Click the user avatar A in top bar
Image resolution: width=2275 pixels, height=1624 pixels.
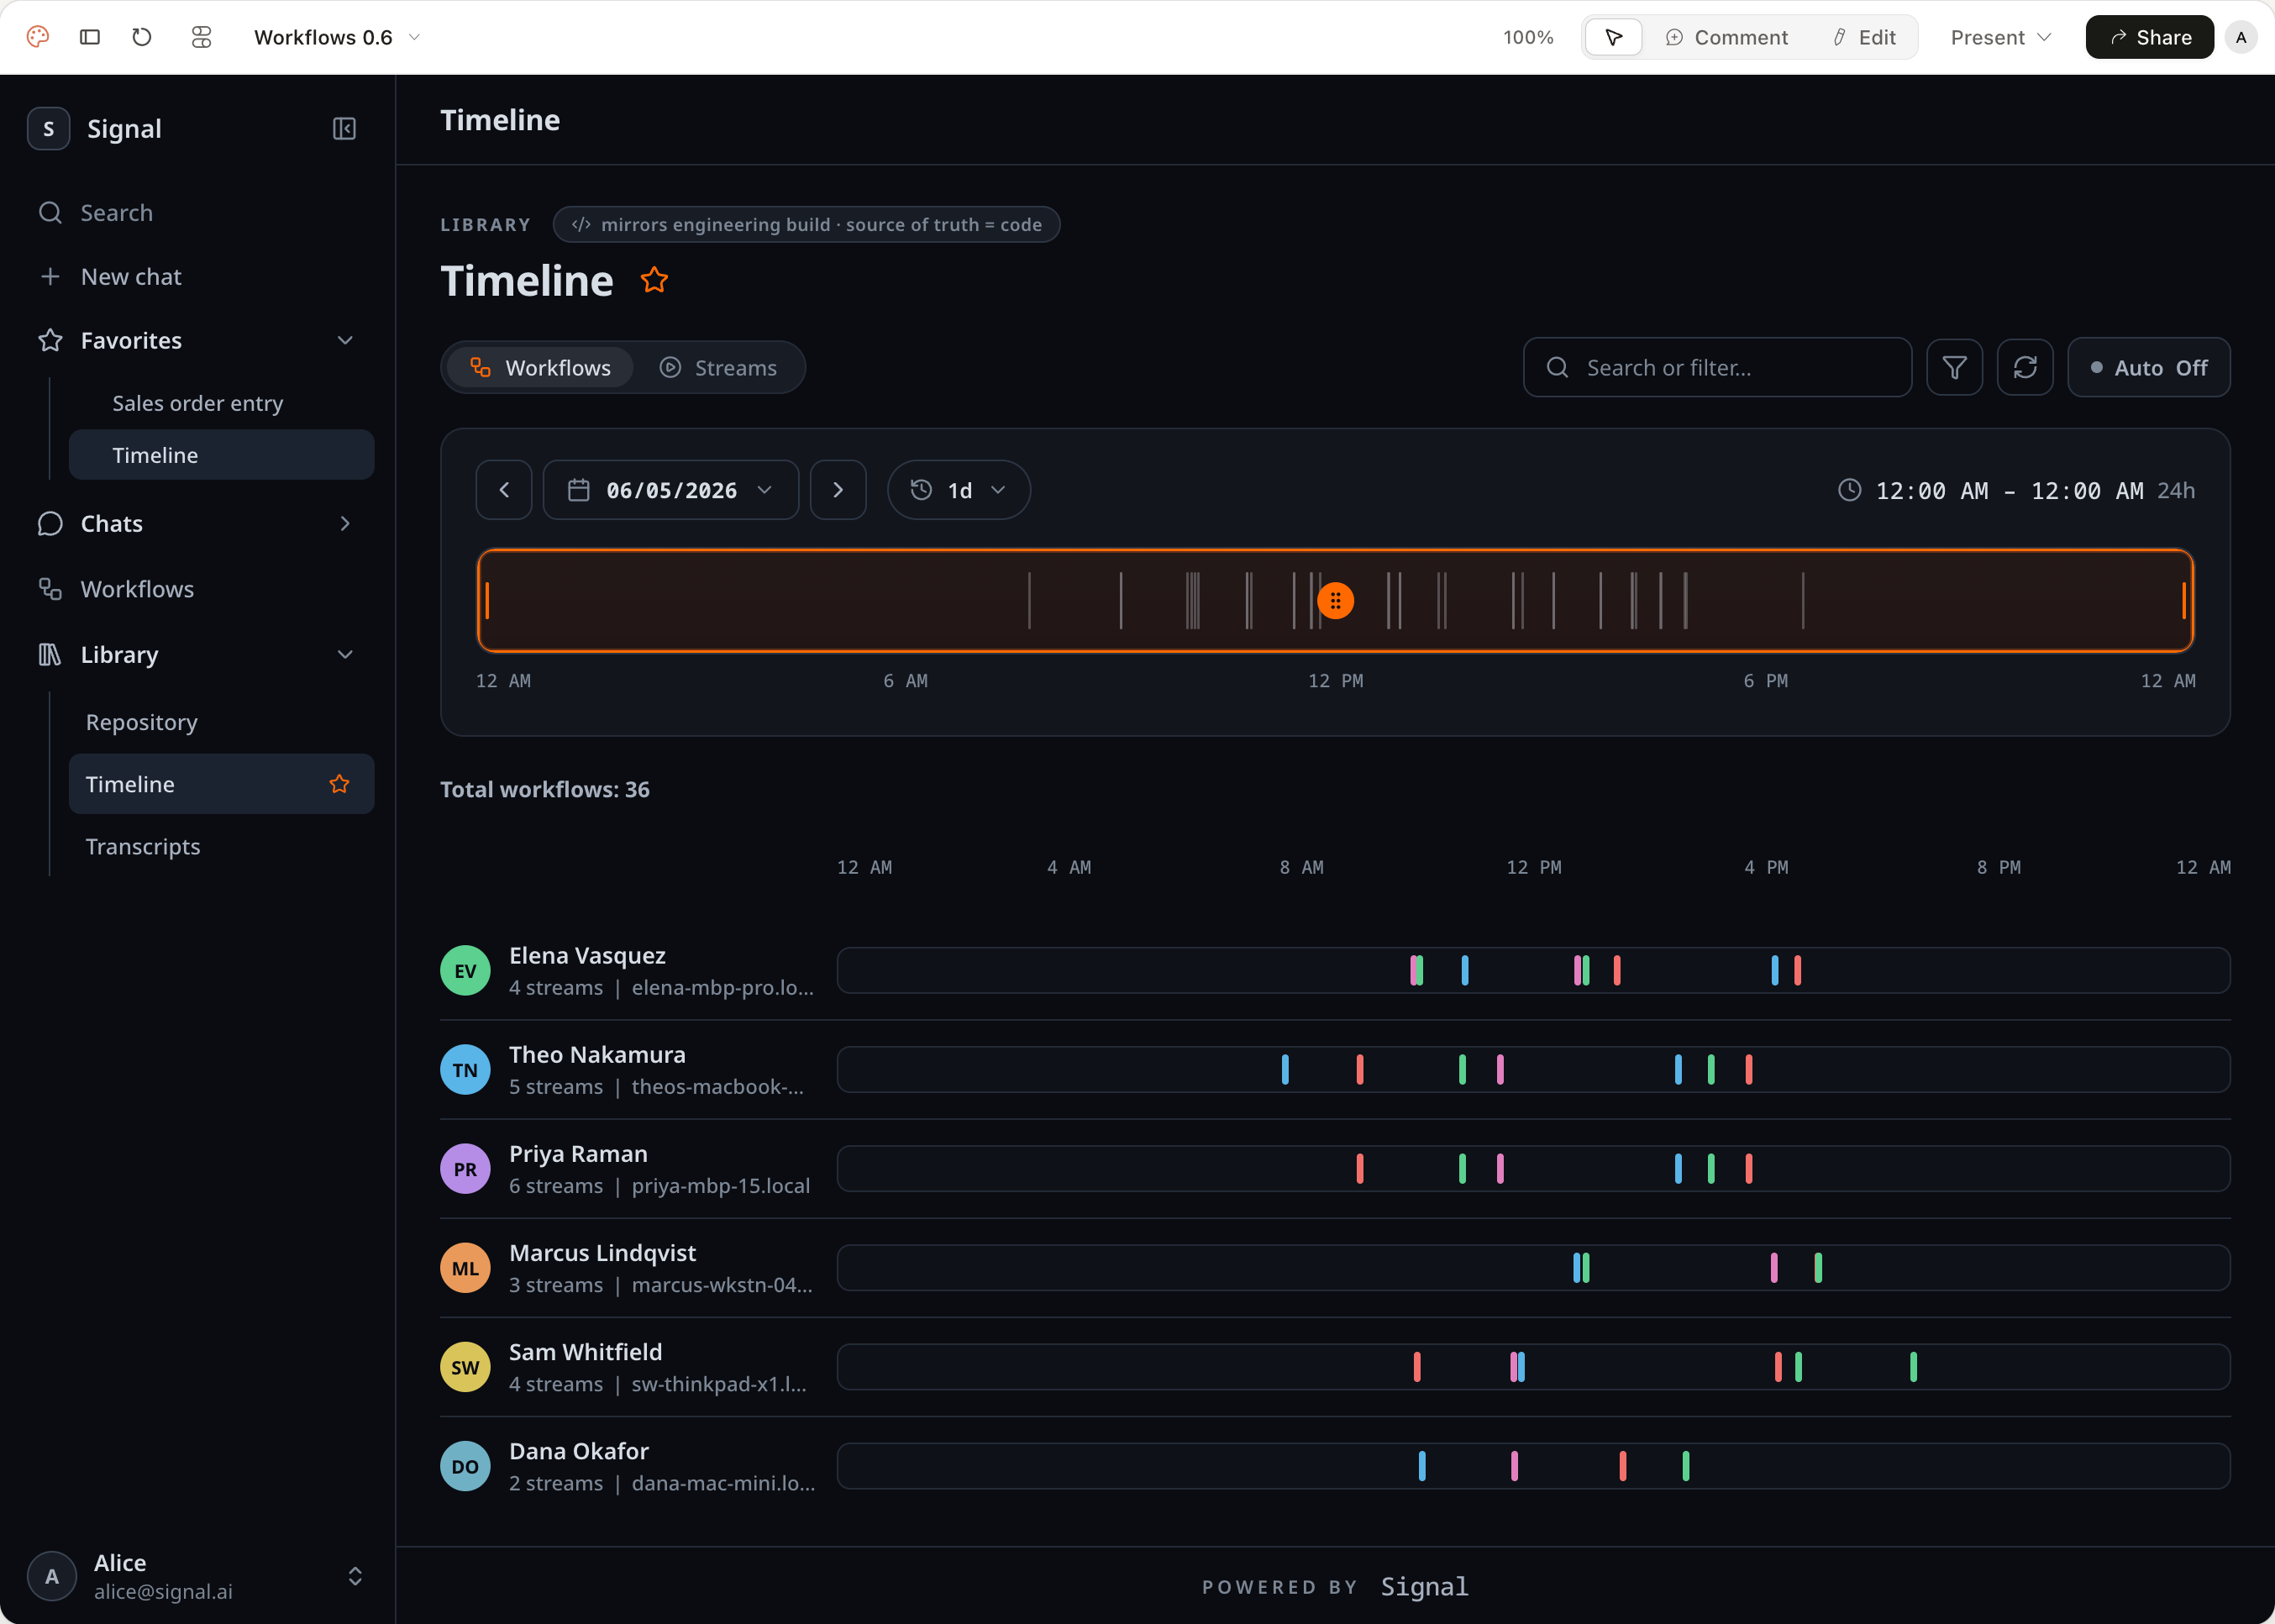point(2241,37)
